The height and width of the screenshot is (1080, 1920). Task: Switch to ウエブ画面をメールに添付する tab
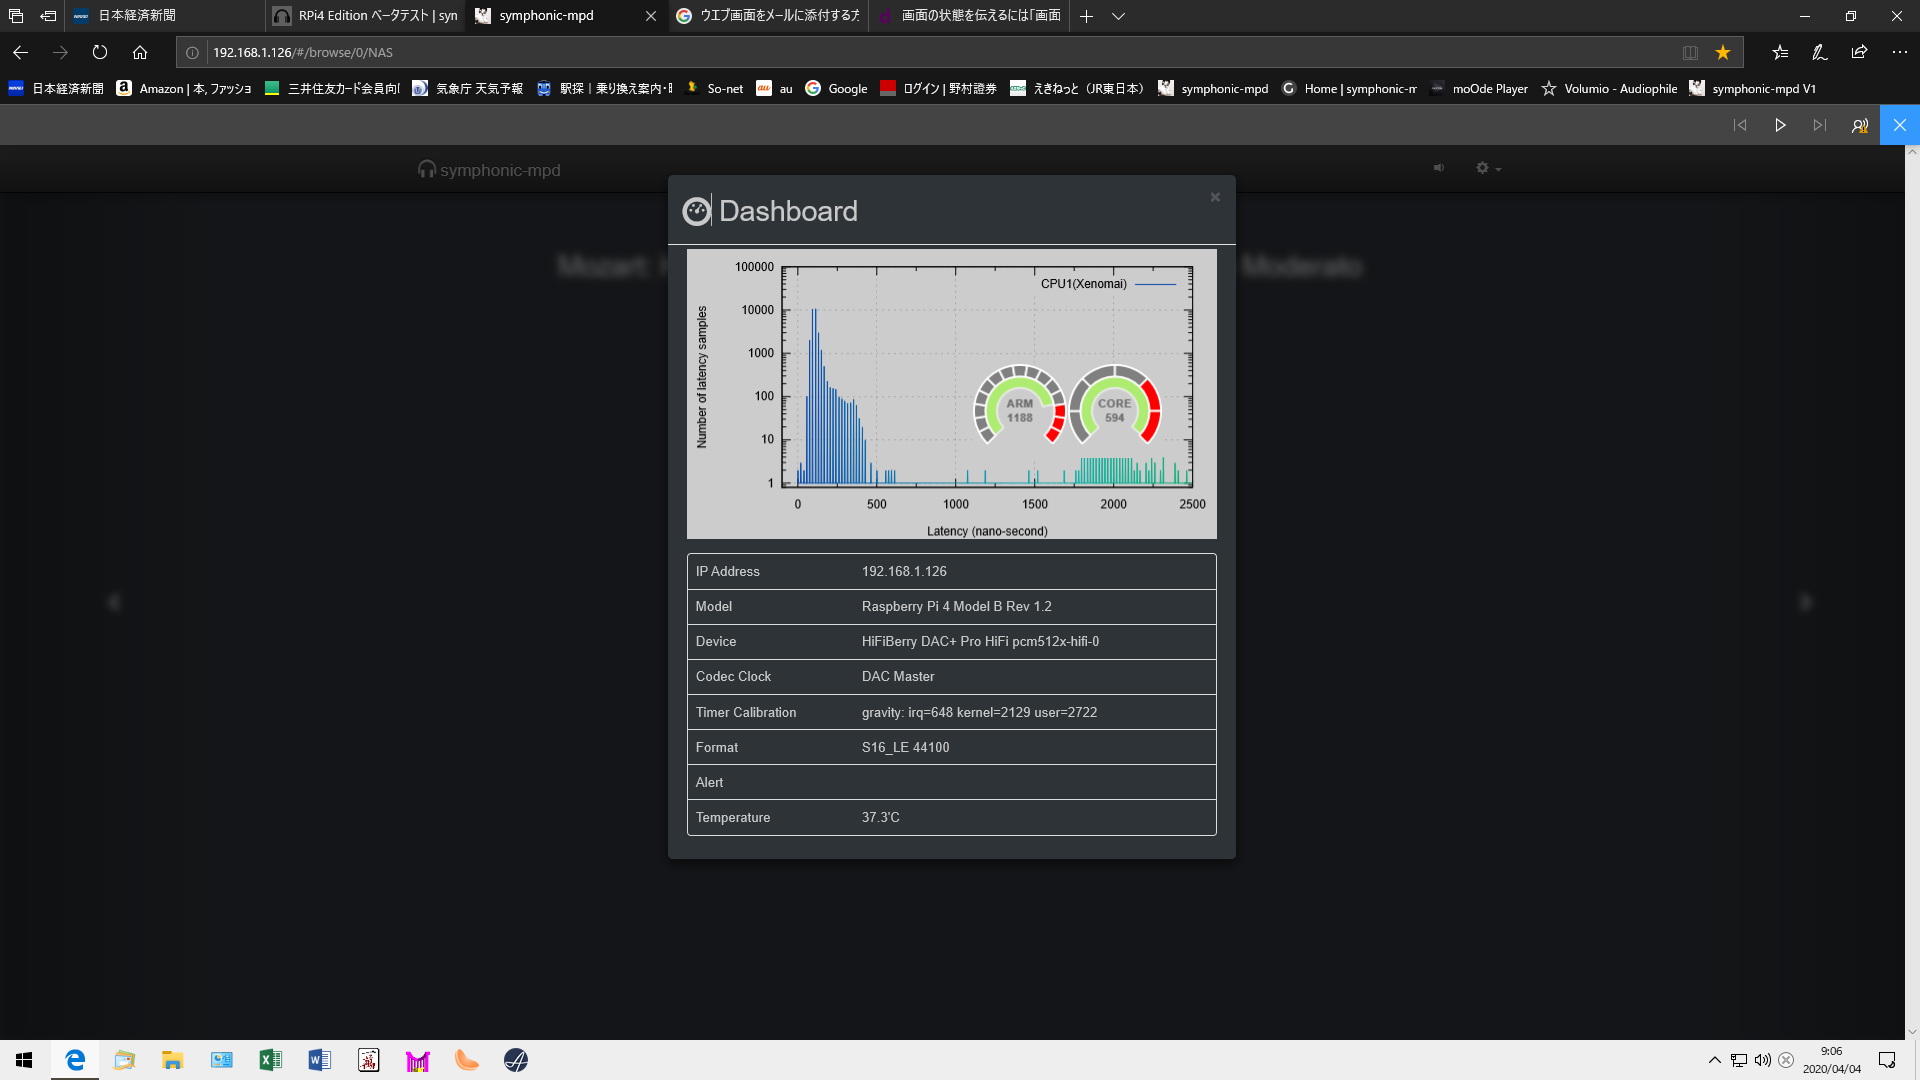pyautogui.click(x=768, y=16)
